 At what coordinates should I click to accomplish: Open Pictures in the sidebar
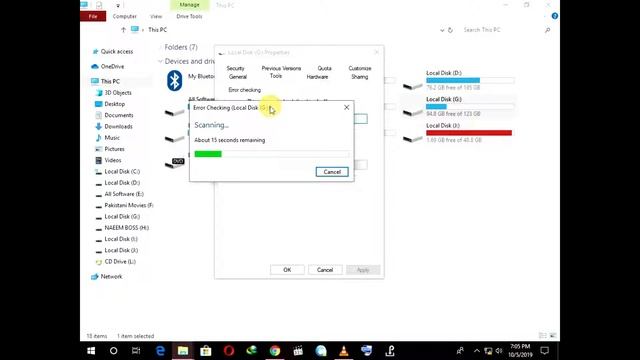coord(114,149)
